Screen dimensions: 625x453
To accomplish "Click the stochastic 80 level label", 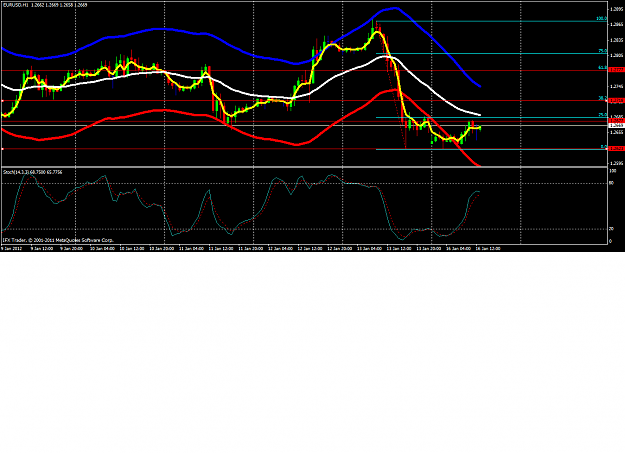I will 612,183.
